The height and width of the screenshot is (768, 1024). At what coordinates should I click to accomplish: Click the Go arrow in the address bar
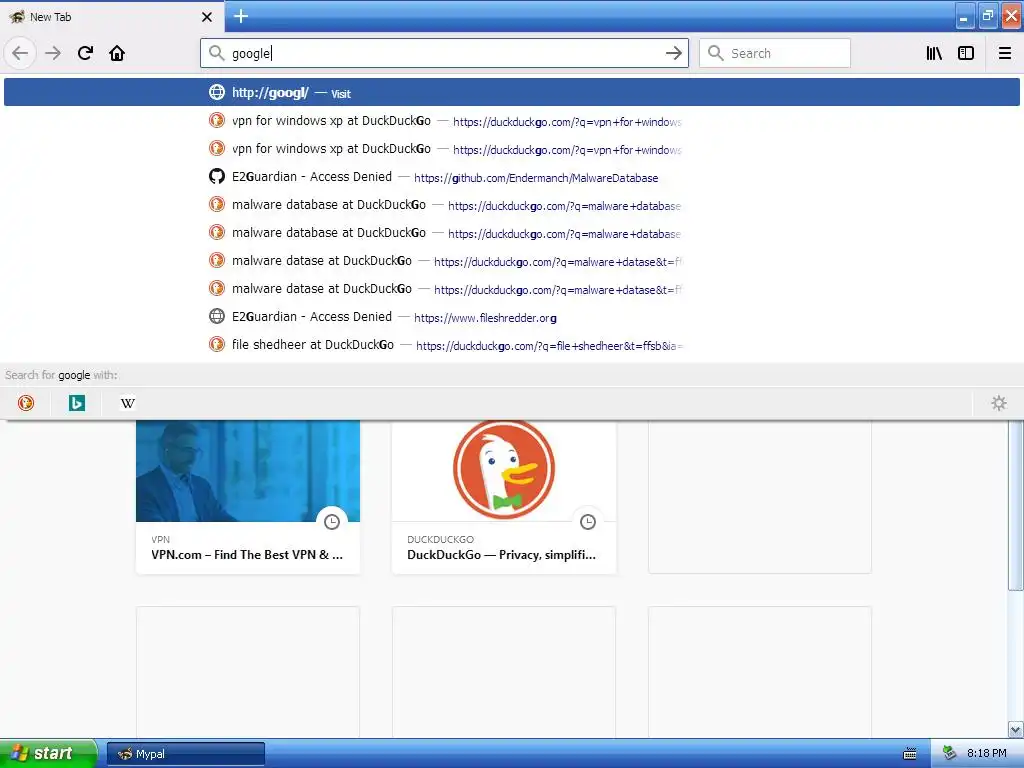pyautogui.click(x=673, y=53)
